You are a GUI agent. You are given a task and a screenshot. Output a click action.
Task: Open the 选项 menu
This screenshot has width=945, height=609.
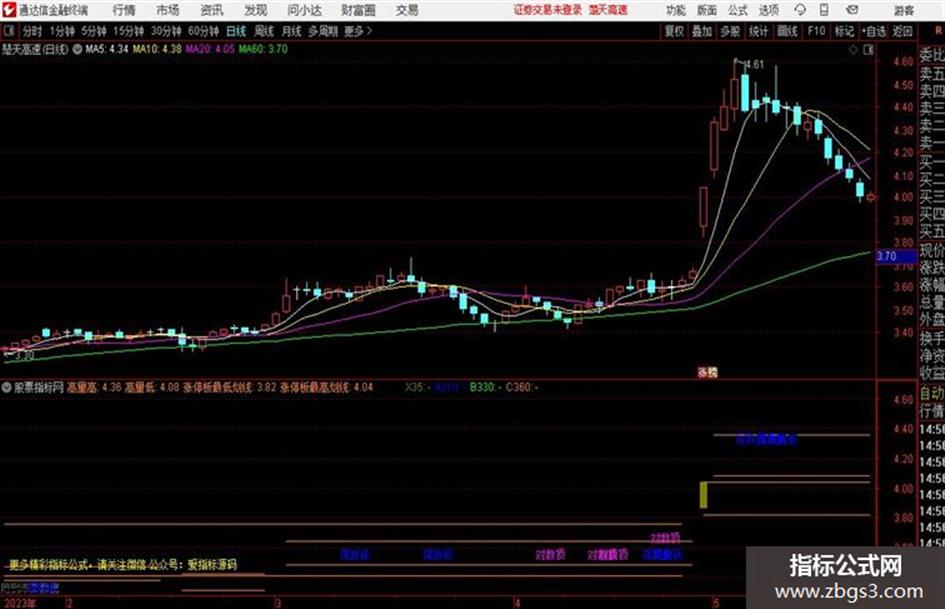(768, 10)
